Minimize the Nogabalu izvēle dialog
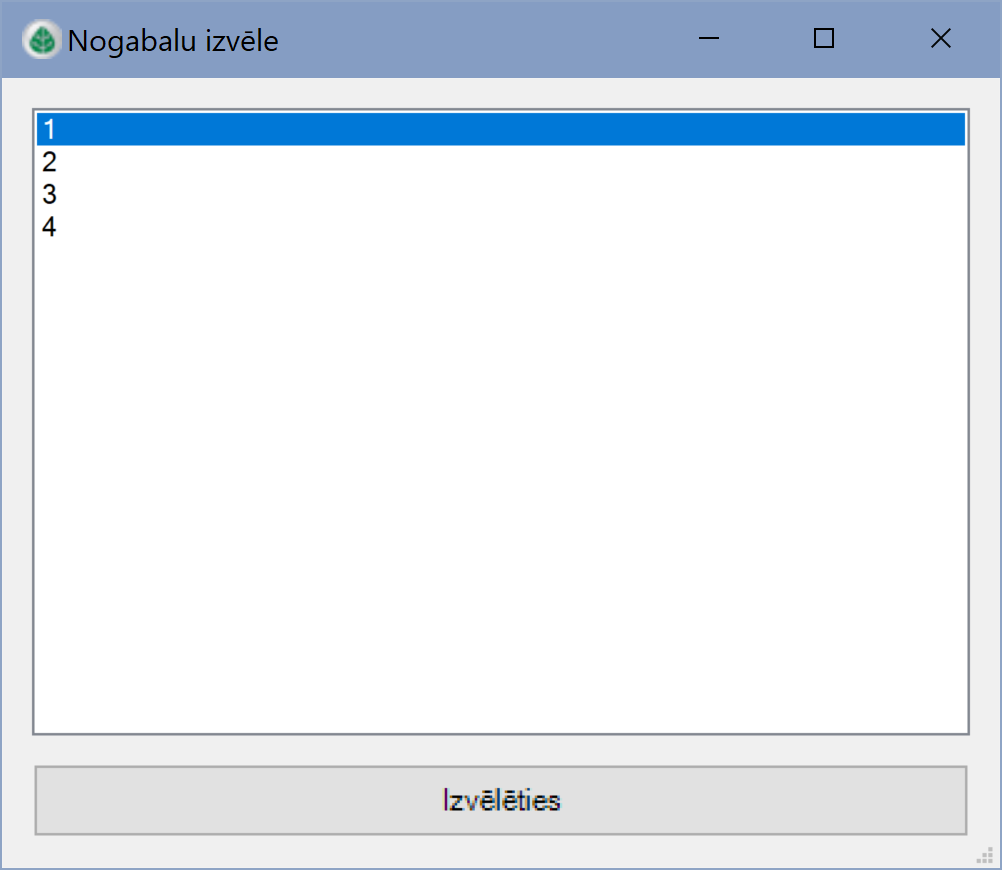The height and width of the screenshot is (870, 1002). click(x=709, y=38)
